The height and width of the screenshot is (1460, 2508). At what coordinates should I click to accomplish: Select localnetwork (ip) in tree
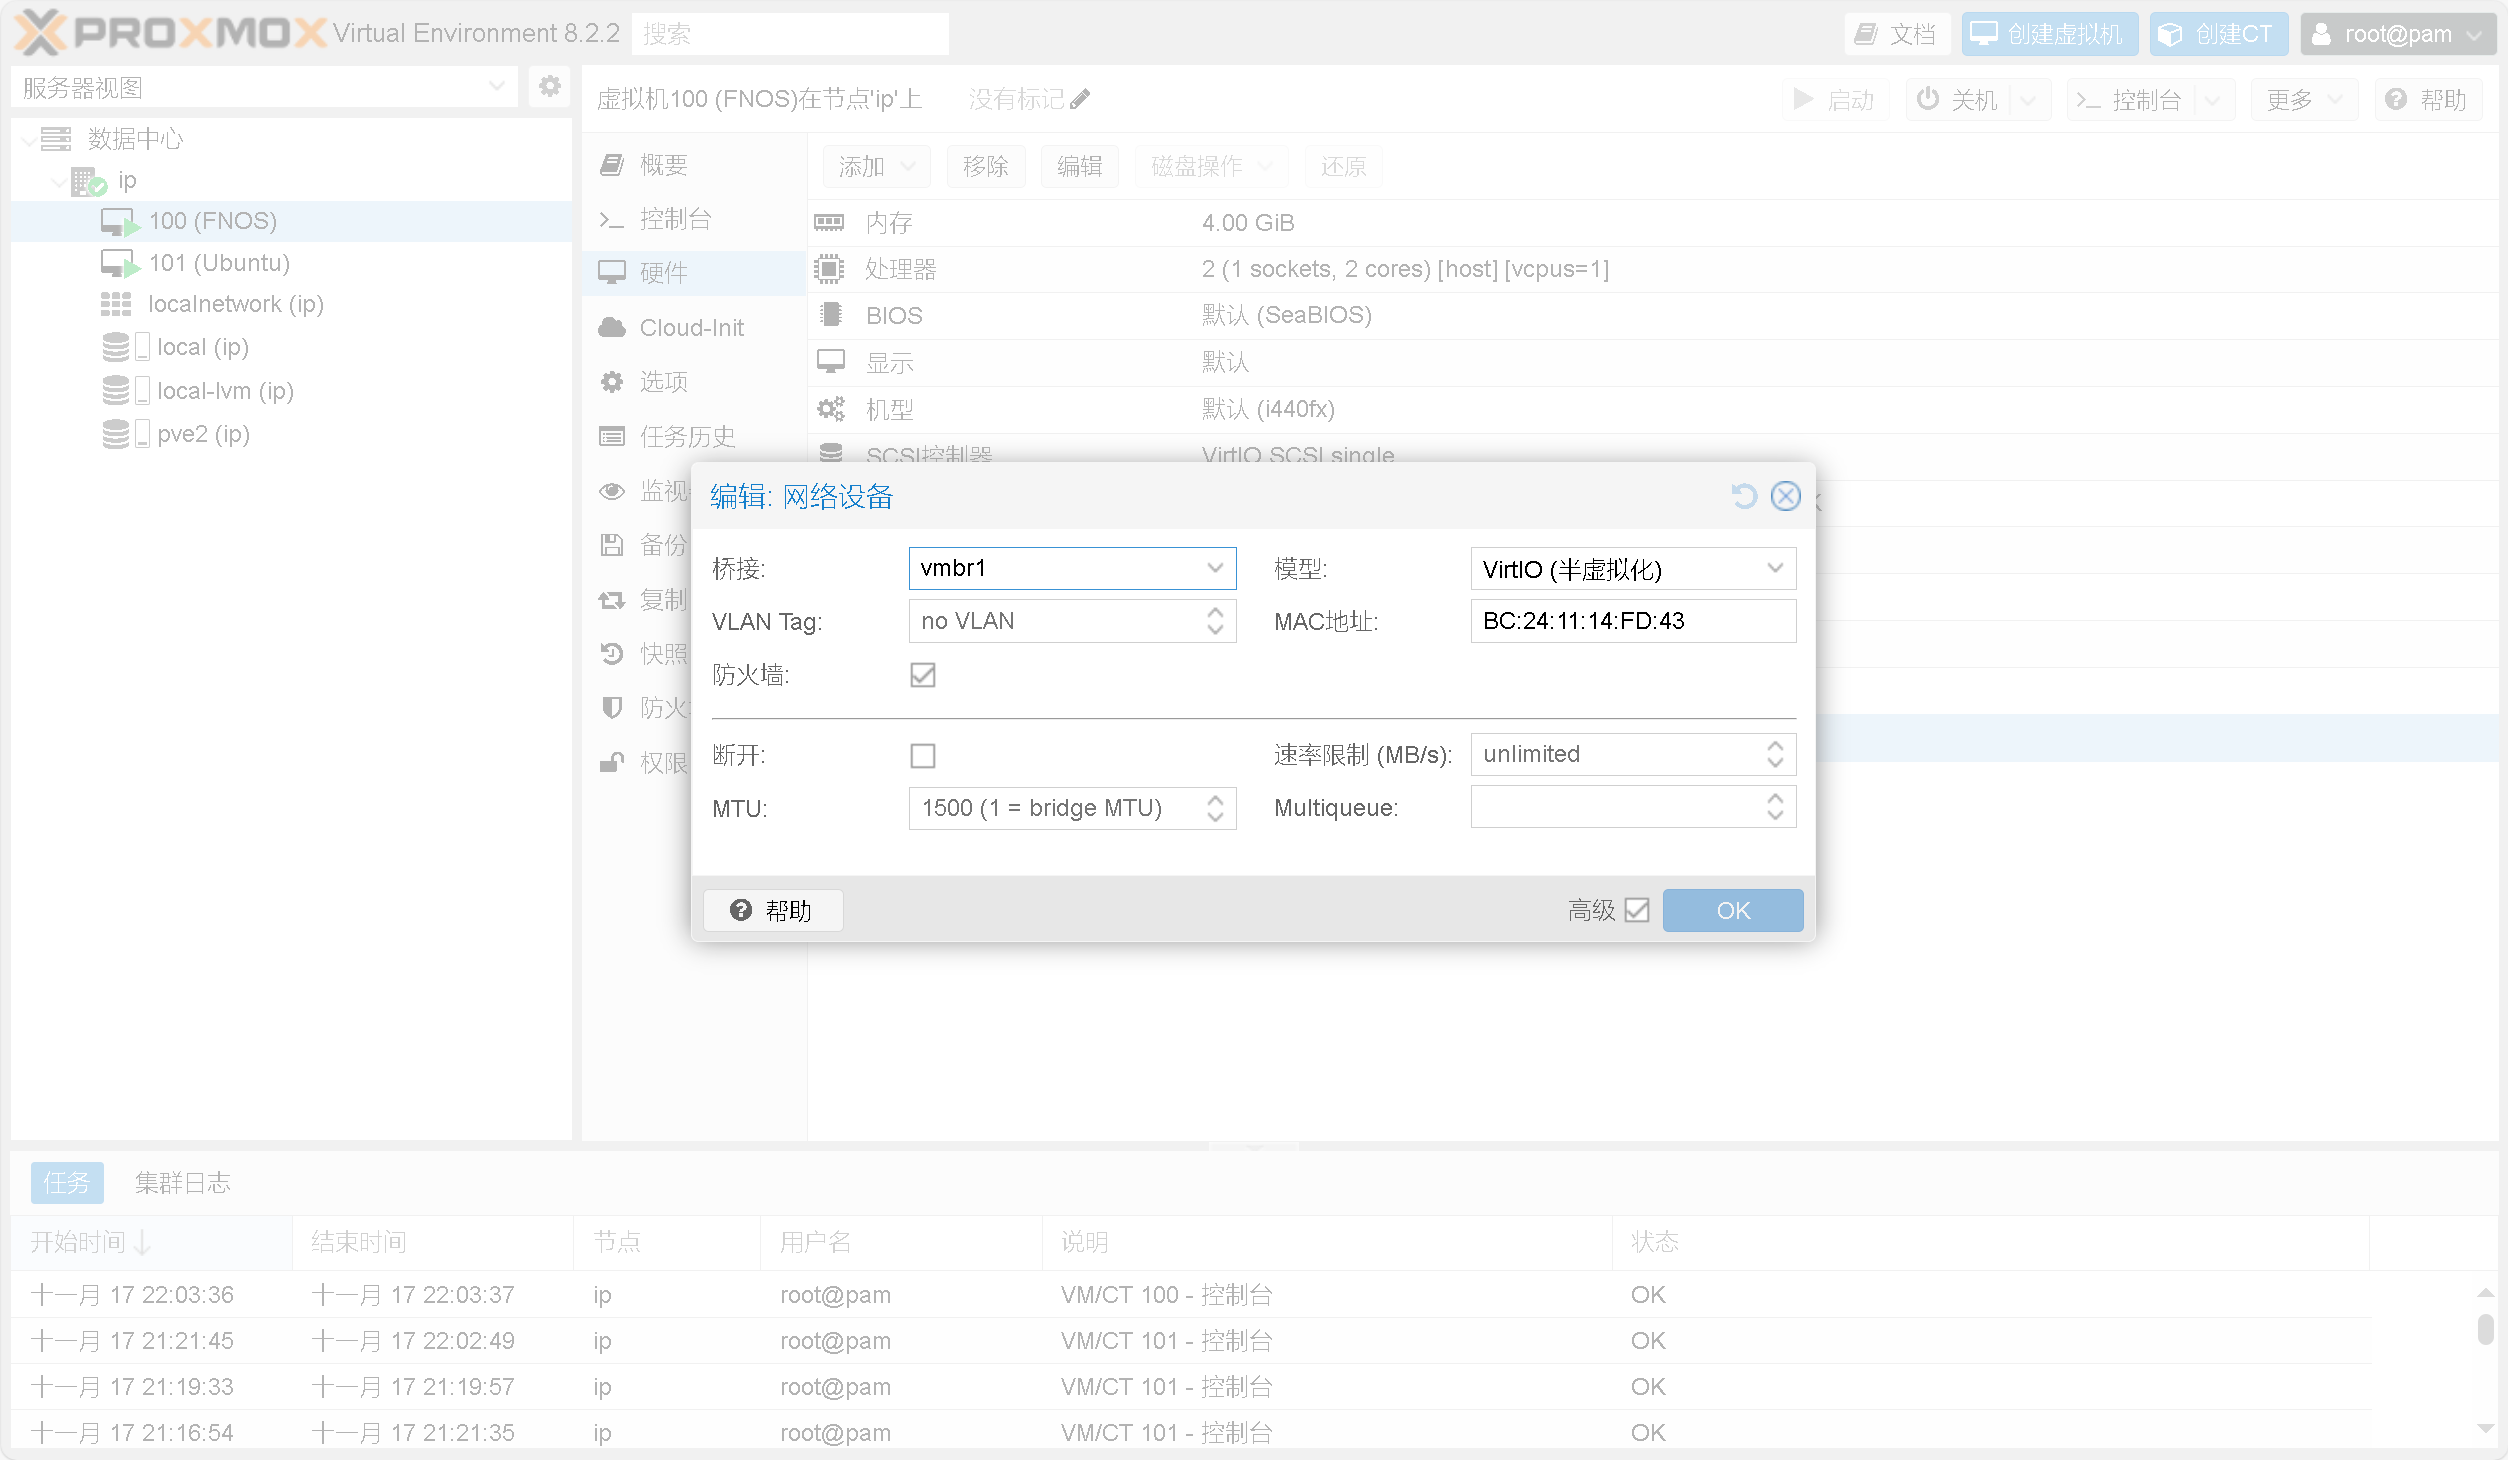click(291, 304)
